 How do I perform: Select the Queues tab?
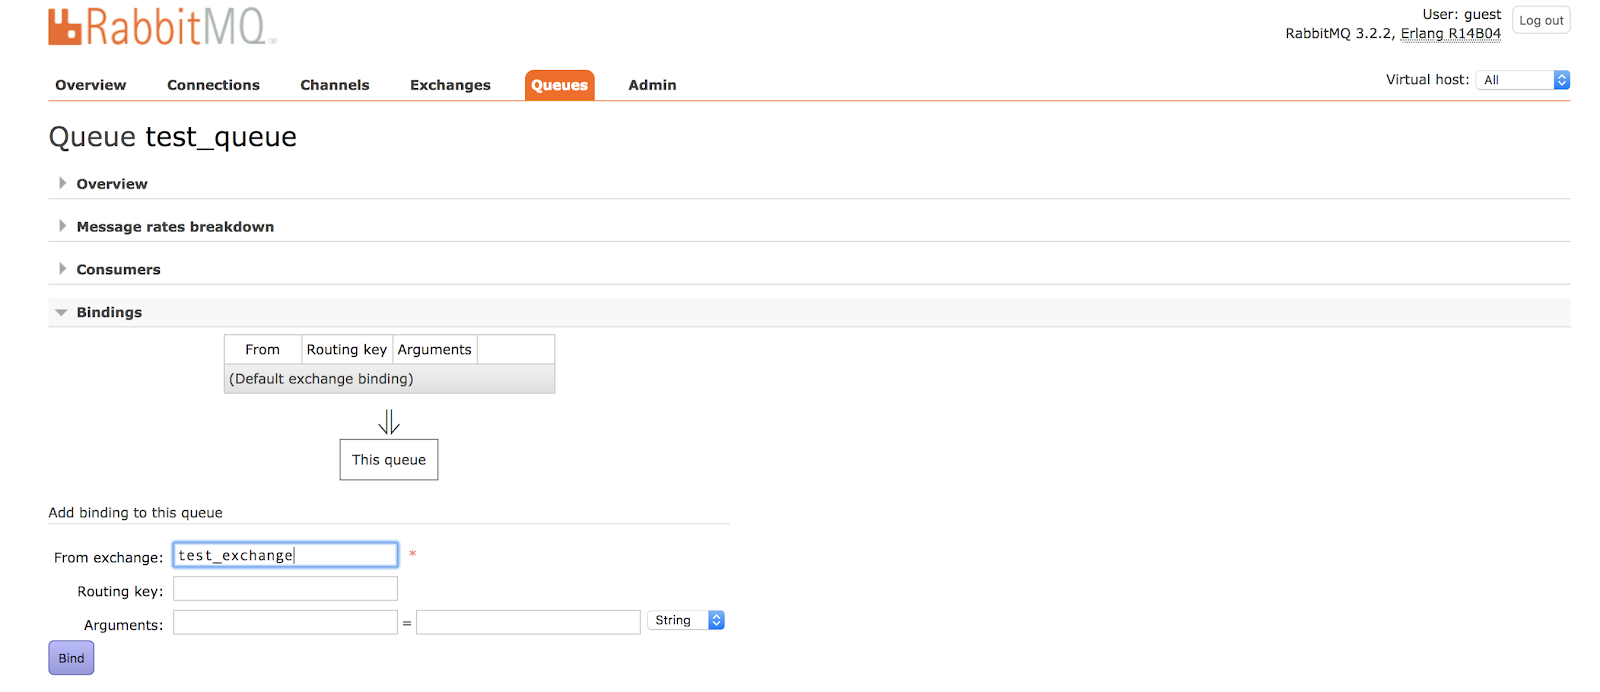click(560, 85)
